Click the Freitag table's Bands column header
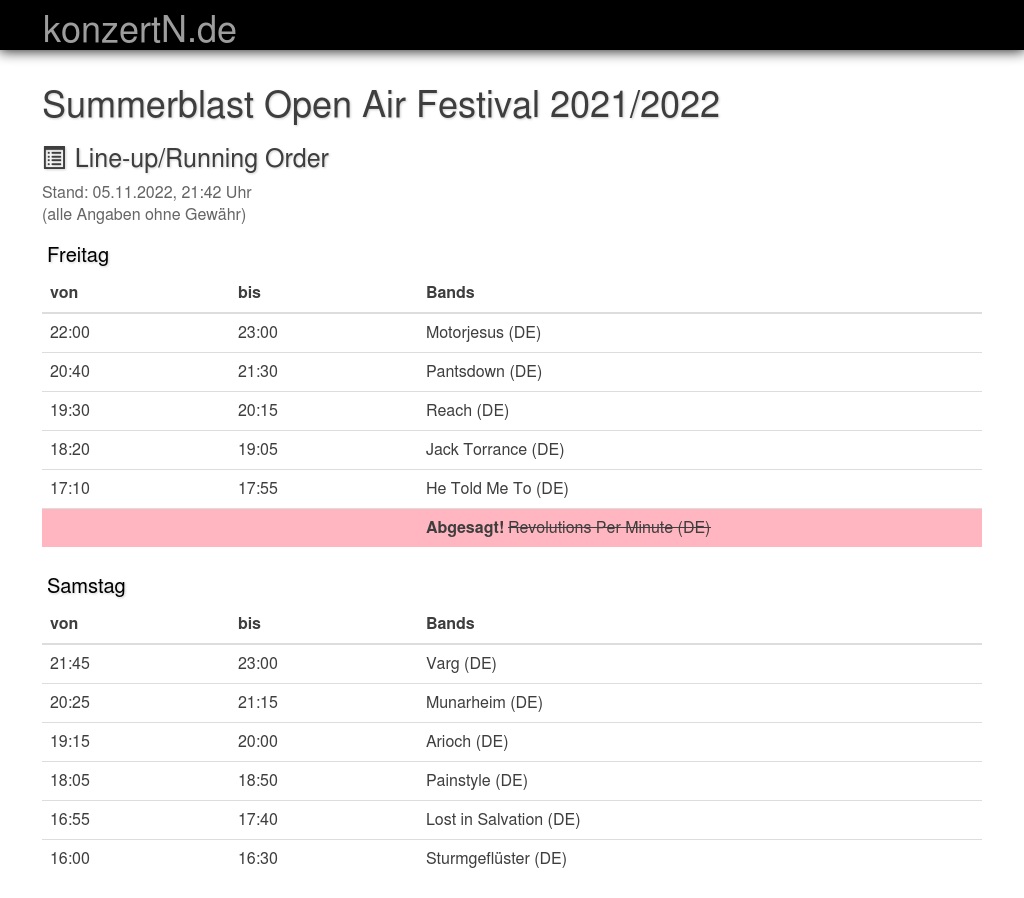The width and height of the screenshot is (1024, 898). point(450,292)
